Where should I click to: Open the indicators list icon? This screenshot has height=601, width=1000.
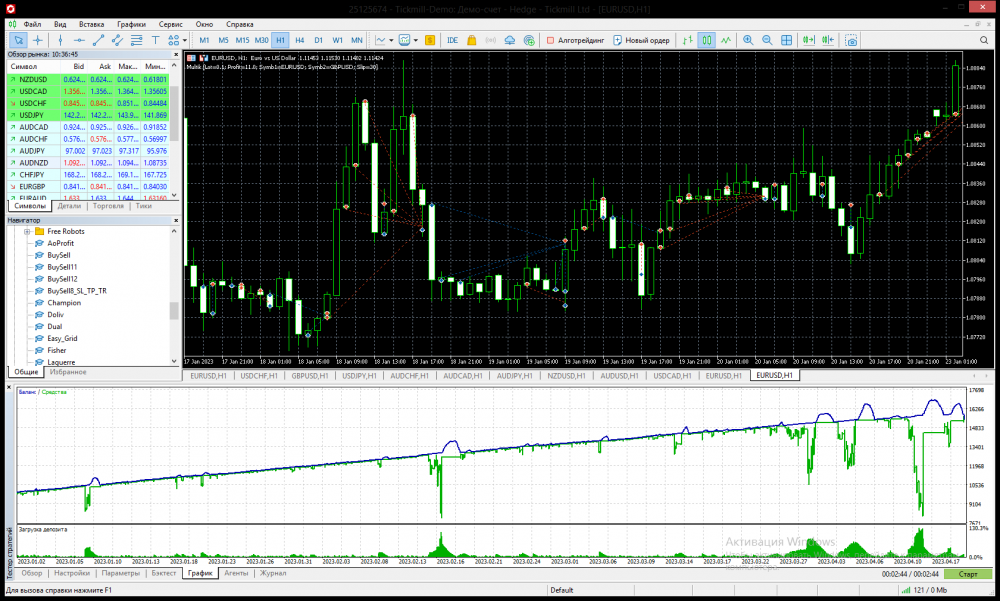coord(380,40)
